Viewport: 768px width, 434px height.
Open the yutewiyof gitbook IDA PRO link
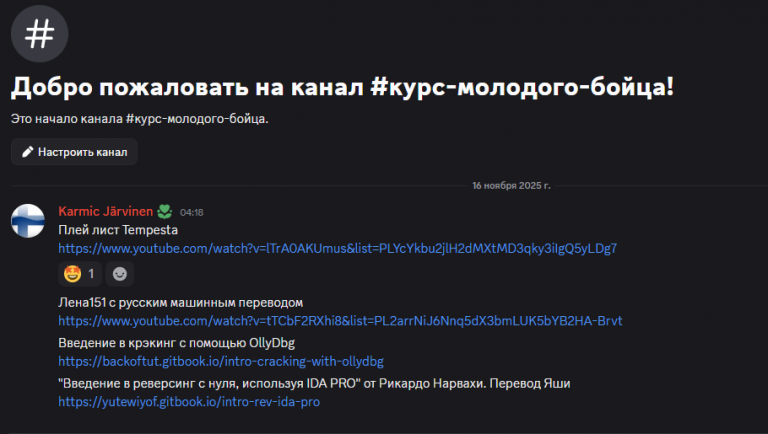pyautogui.click(x=189, y=402)
